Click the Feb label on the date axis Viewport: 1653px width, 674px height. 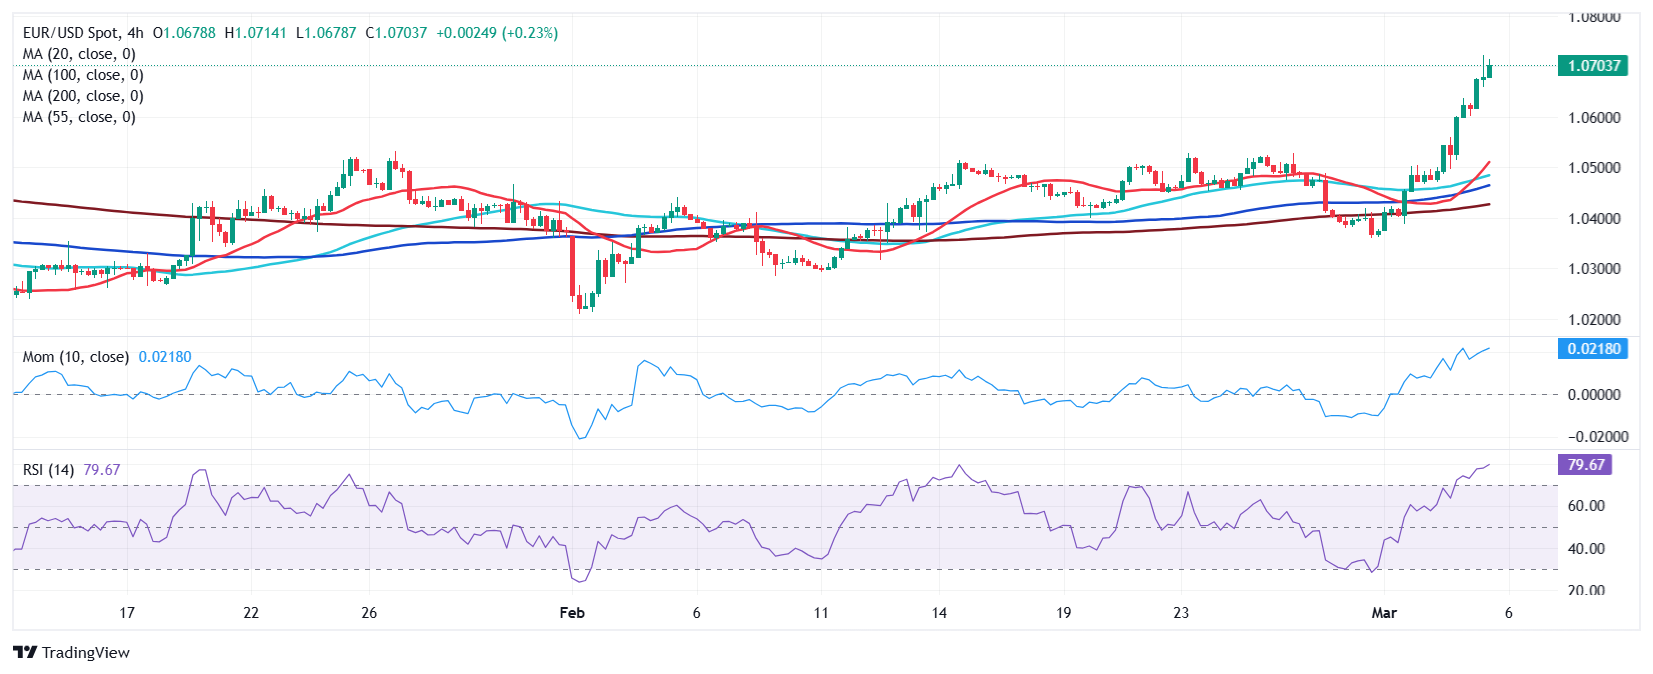(x=572, y=612)
